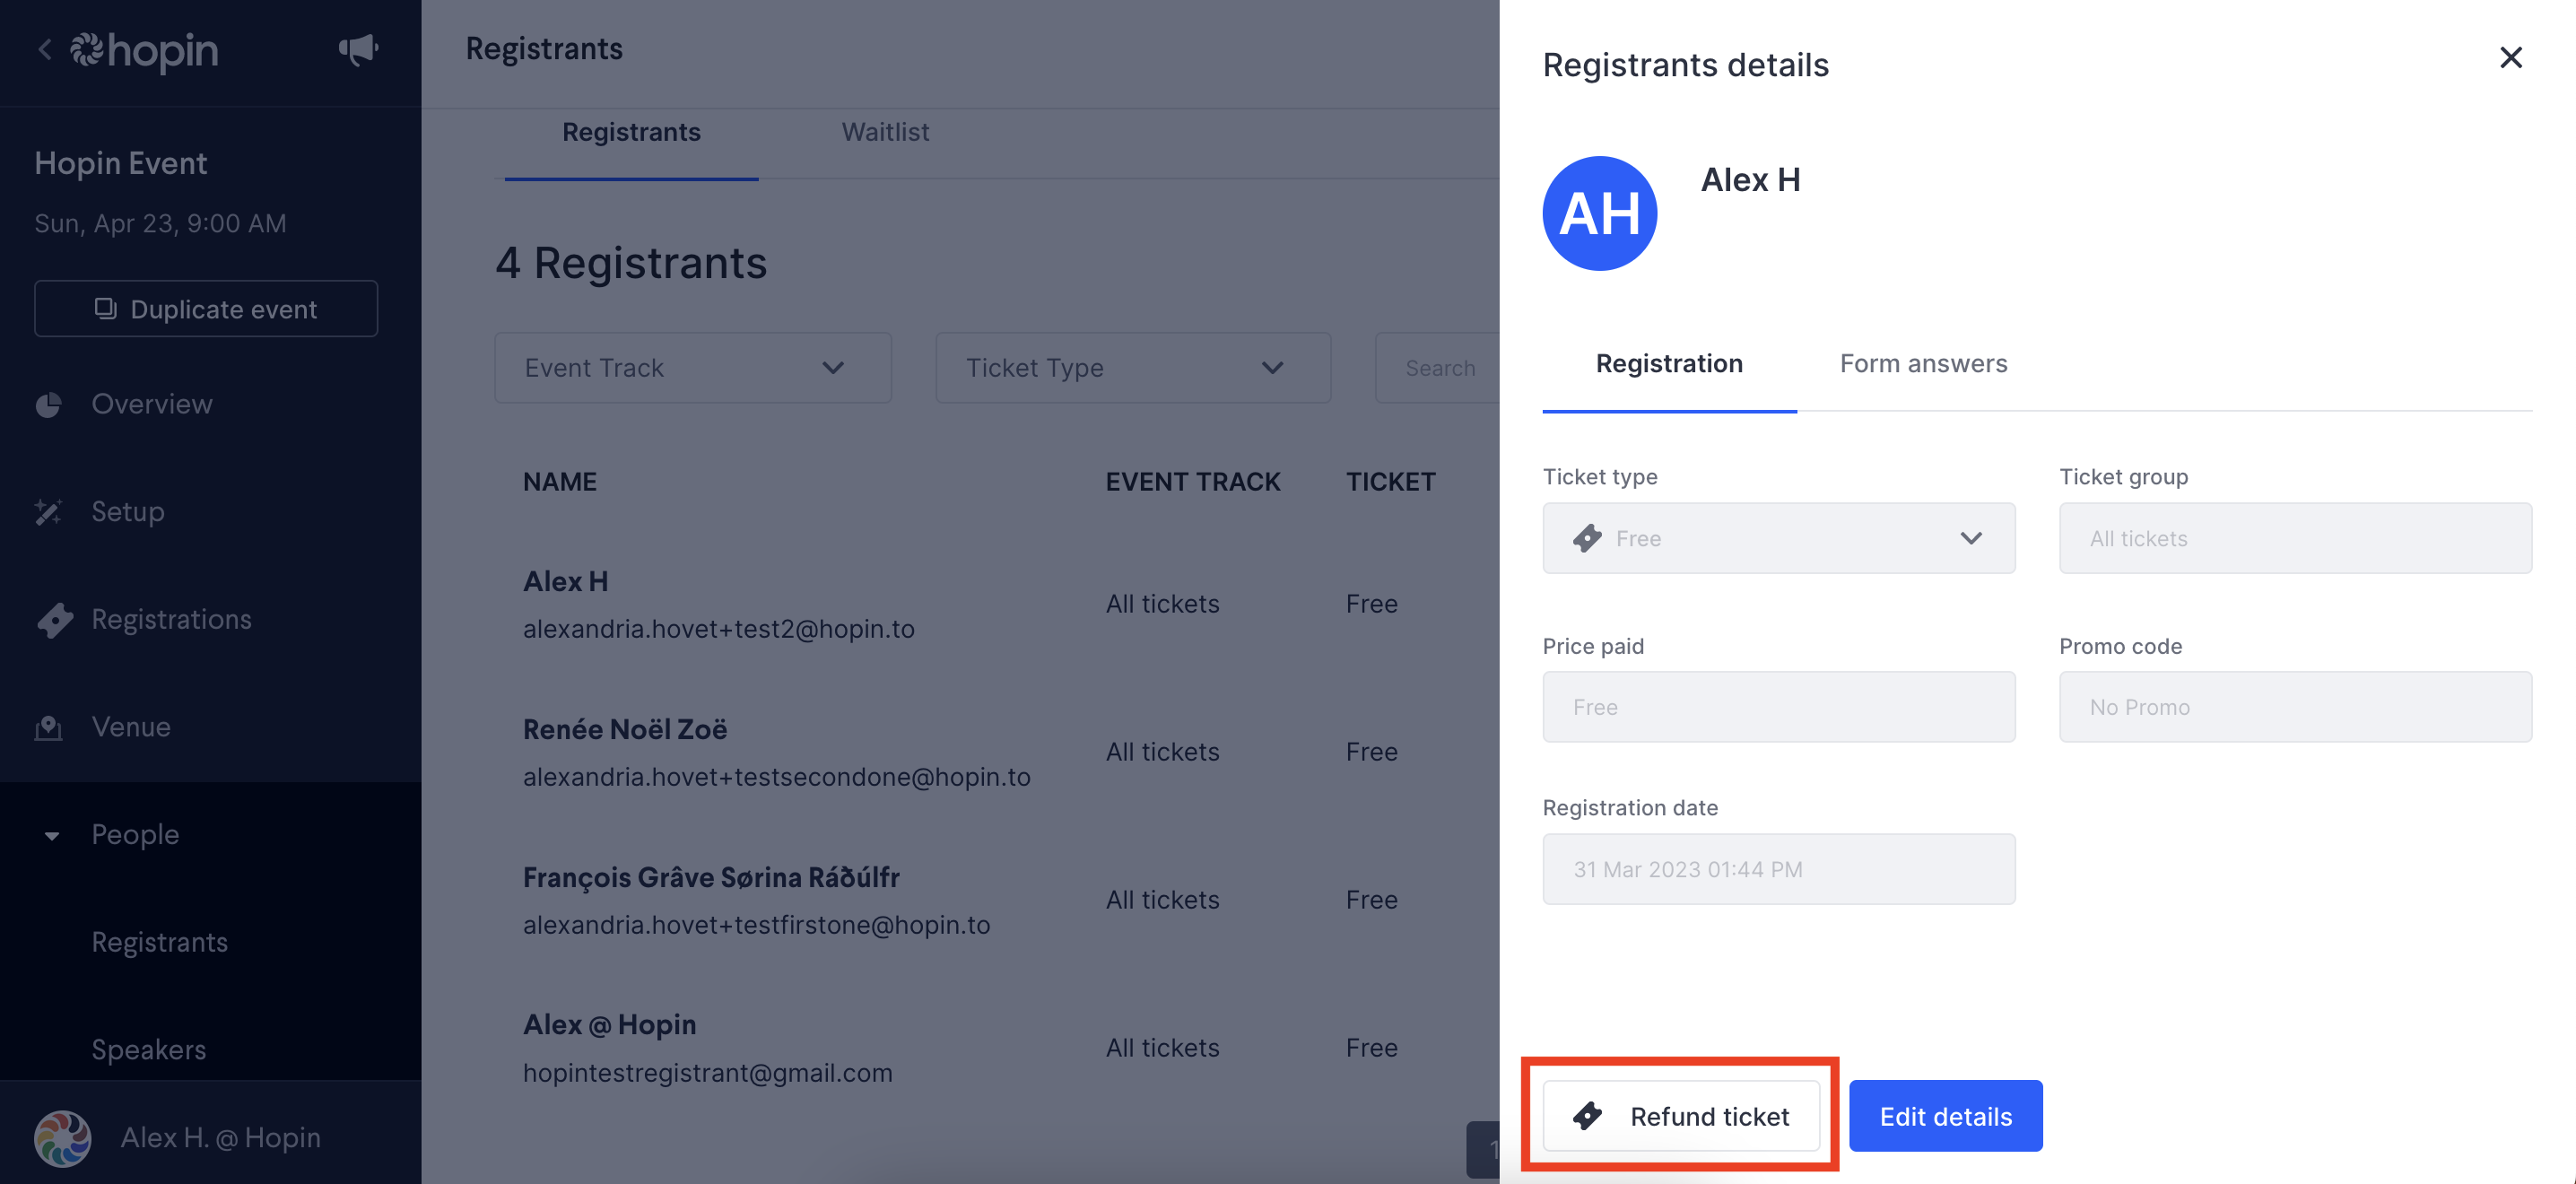
Task: Click the Overview pie chart icon
Action: pos(48,405)
